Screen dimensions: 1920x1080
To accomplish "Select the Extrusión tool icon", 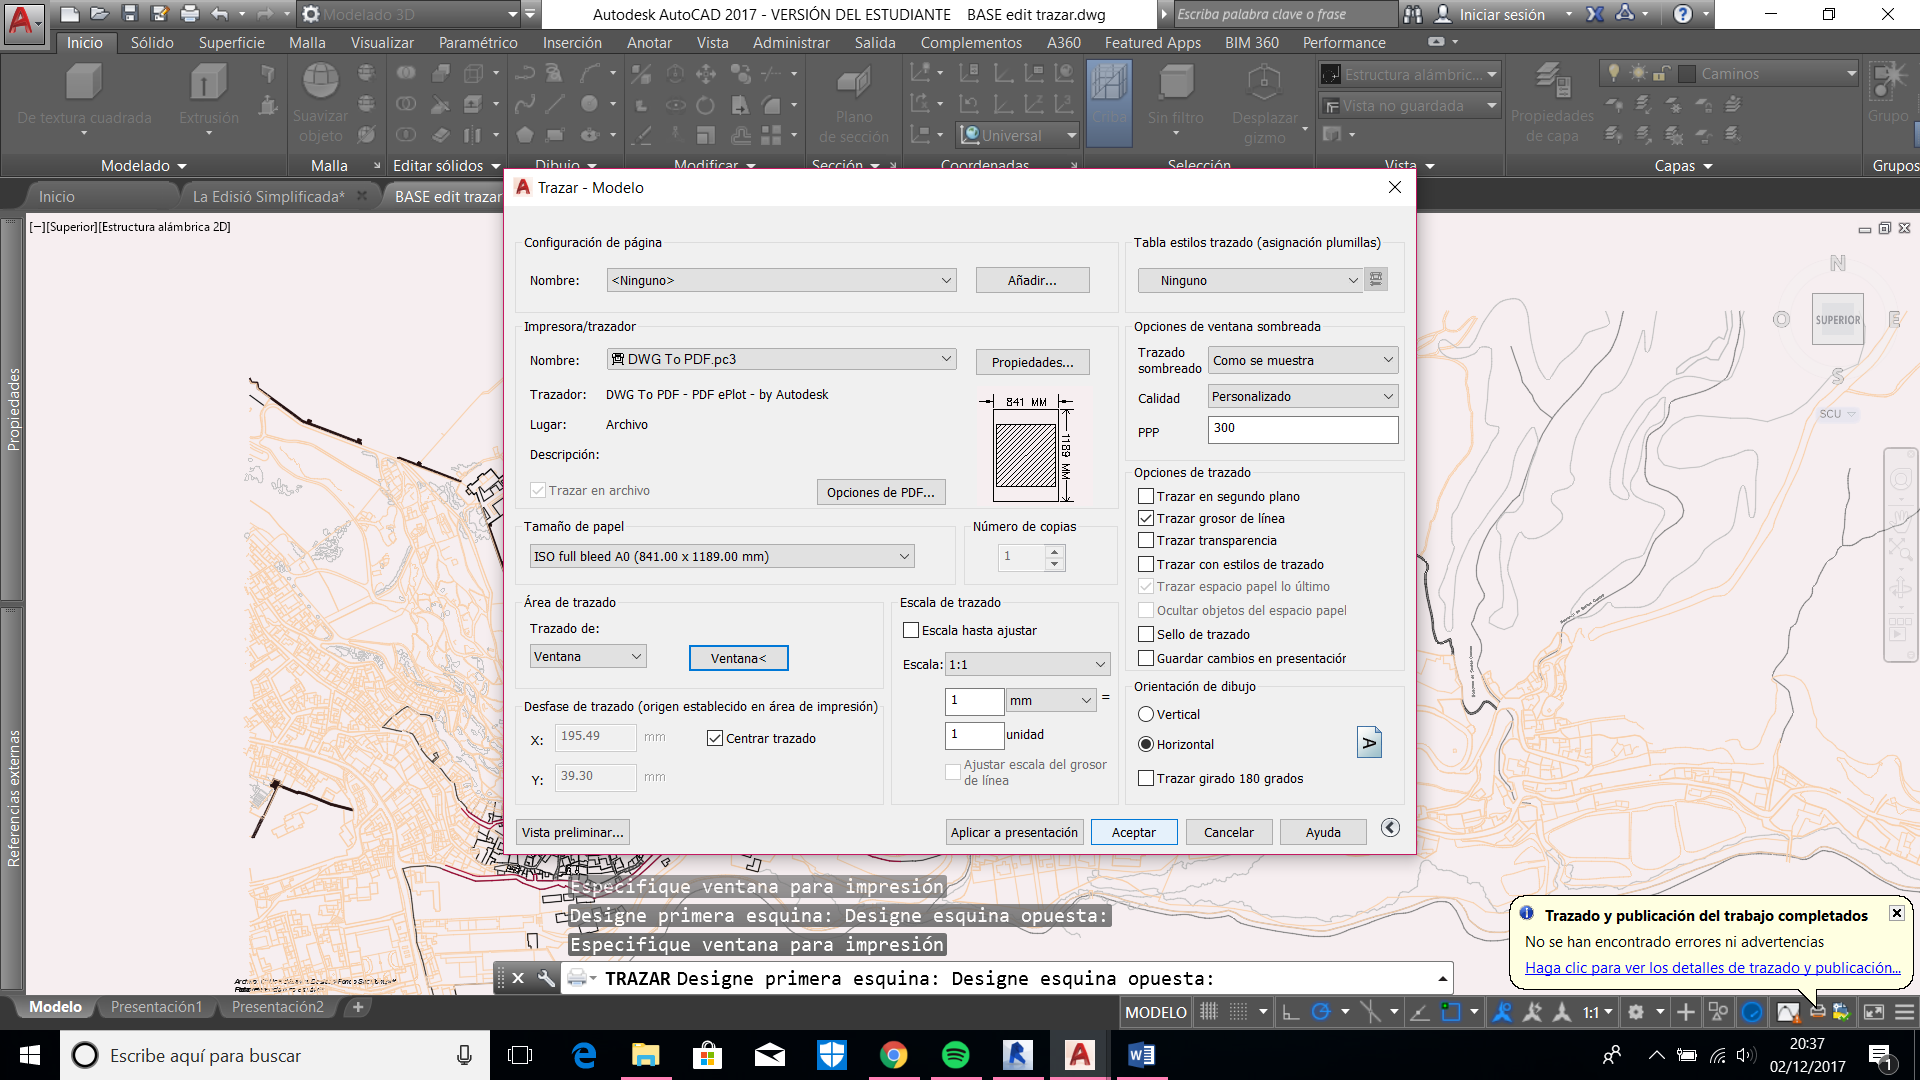I will [x=208, y=83].
